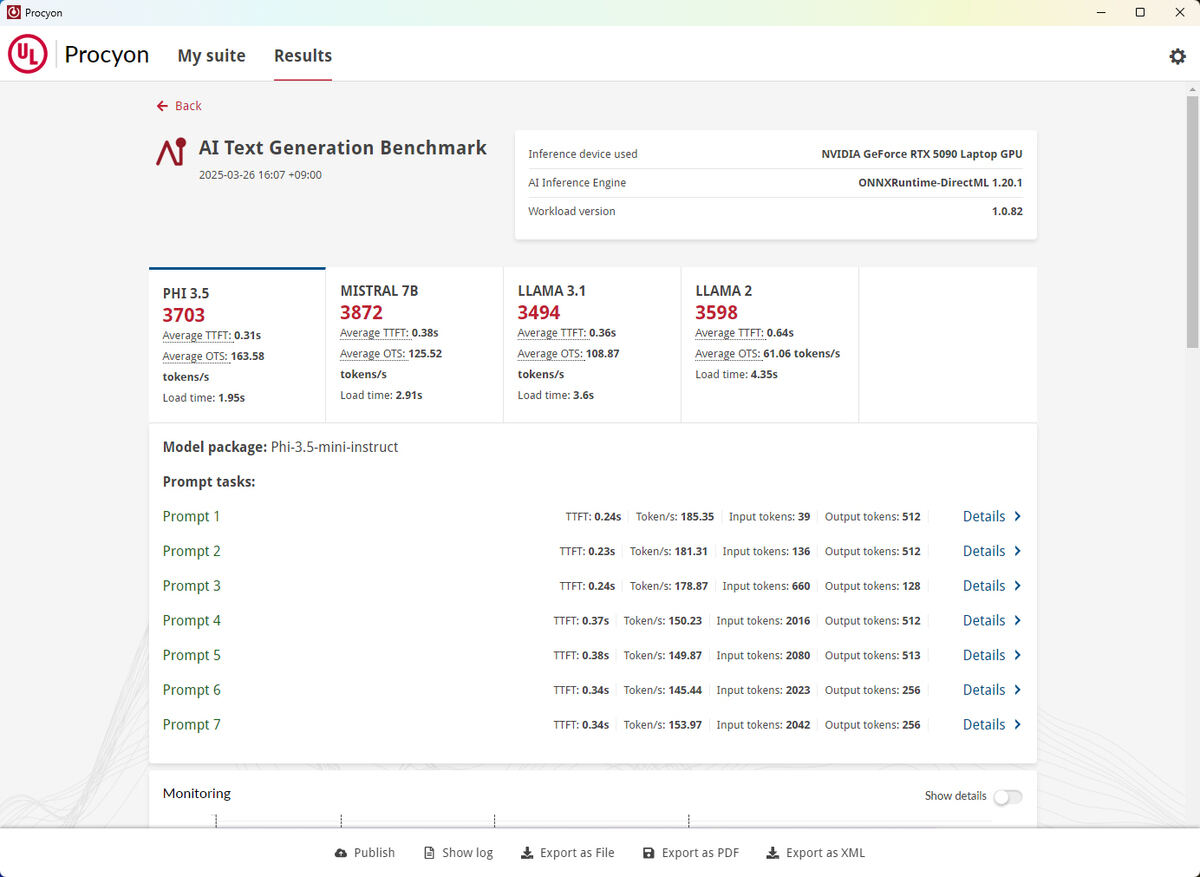Toggle the Show details switch
Image resolution: width=1200 pixels, height=877 pixels.
click(1008, 797)
